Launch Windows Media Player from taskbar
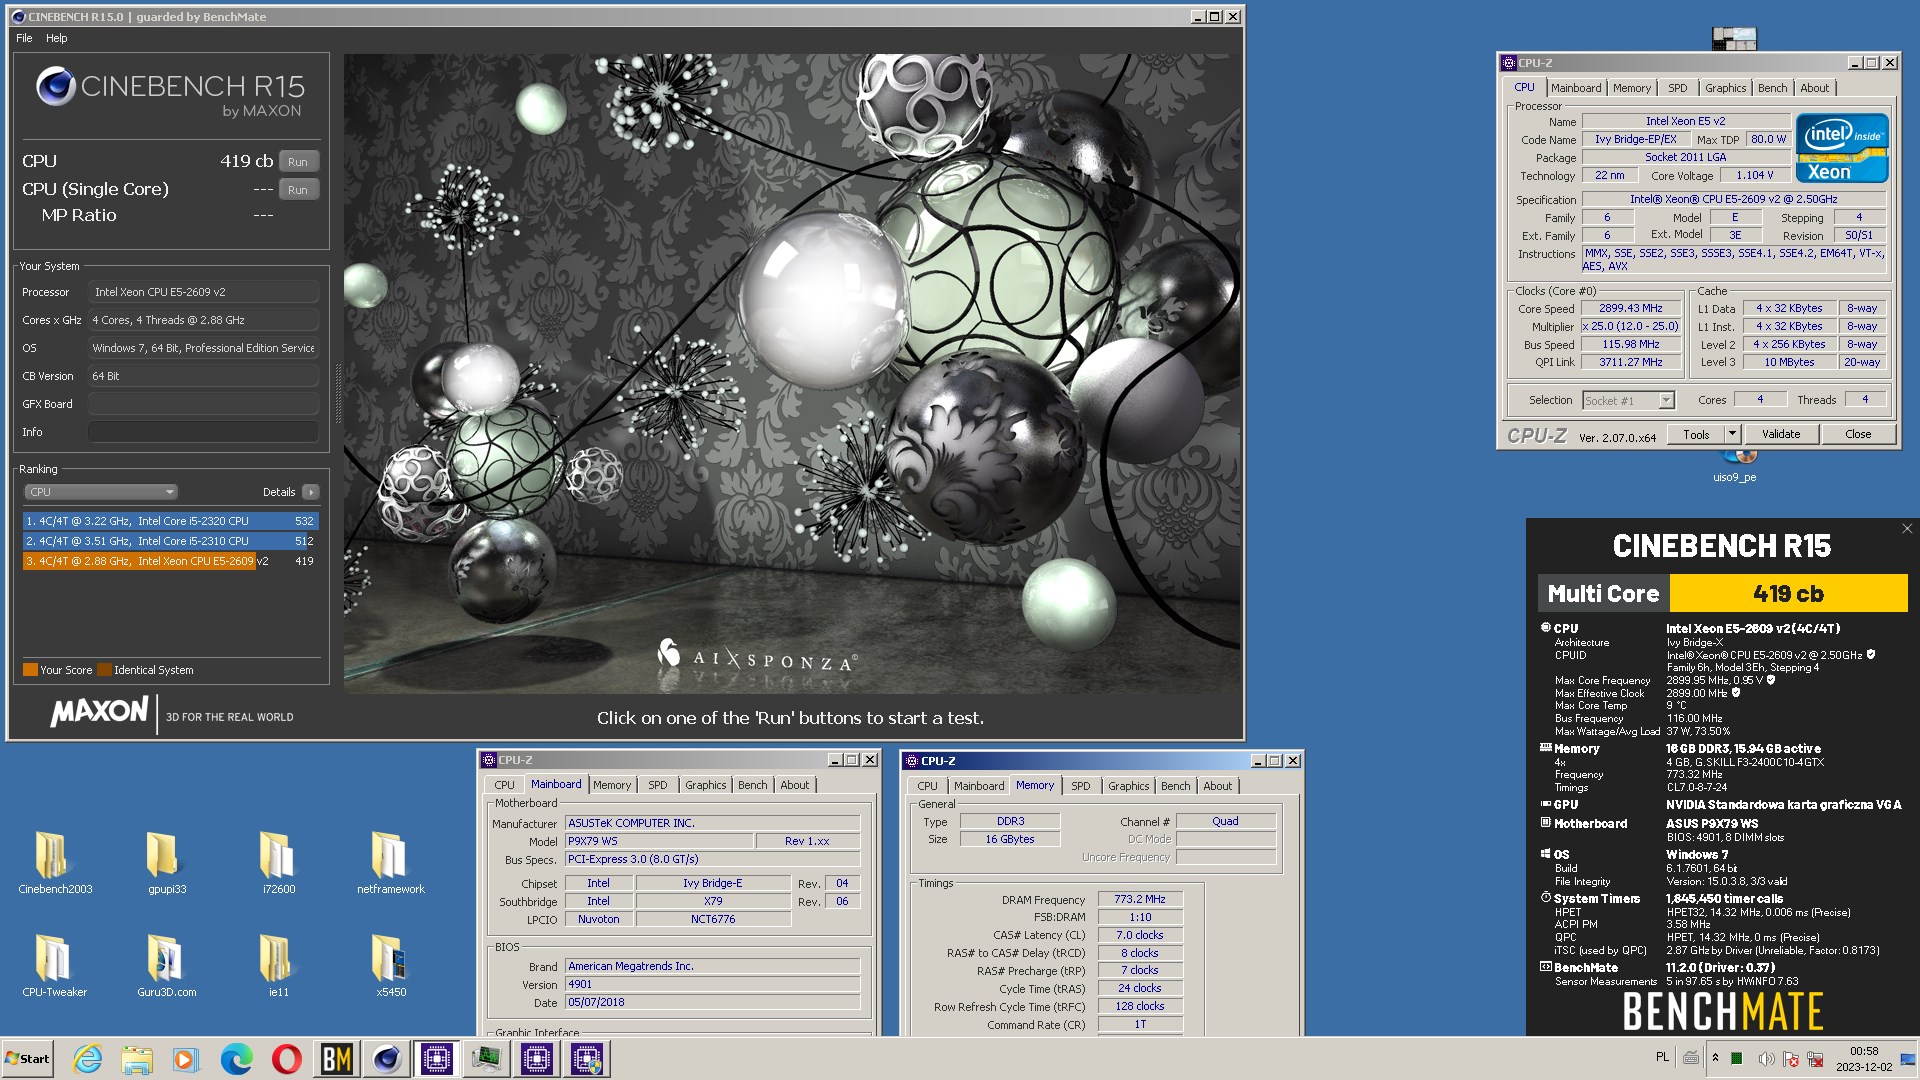This screenshot has width=1920, height=1080. pyautogui.click(x=186, y=1058)
